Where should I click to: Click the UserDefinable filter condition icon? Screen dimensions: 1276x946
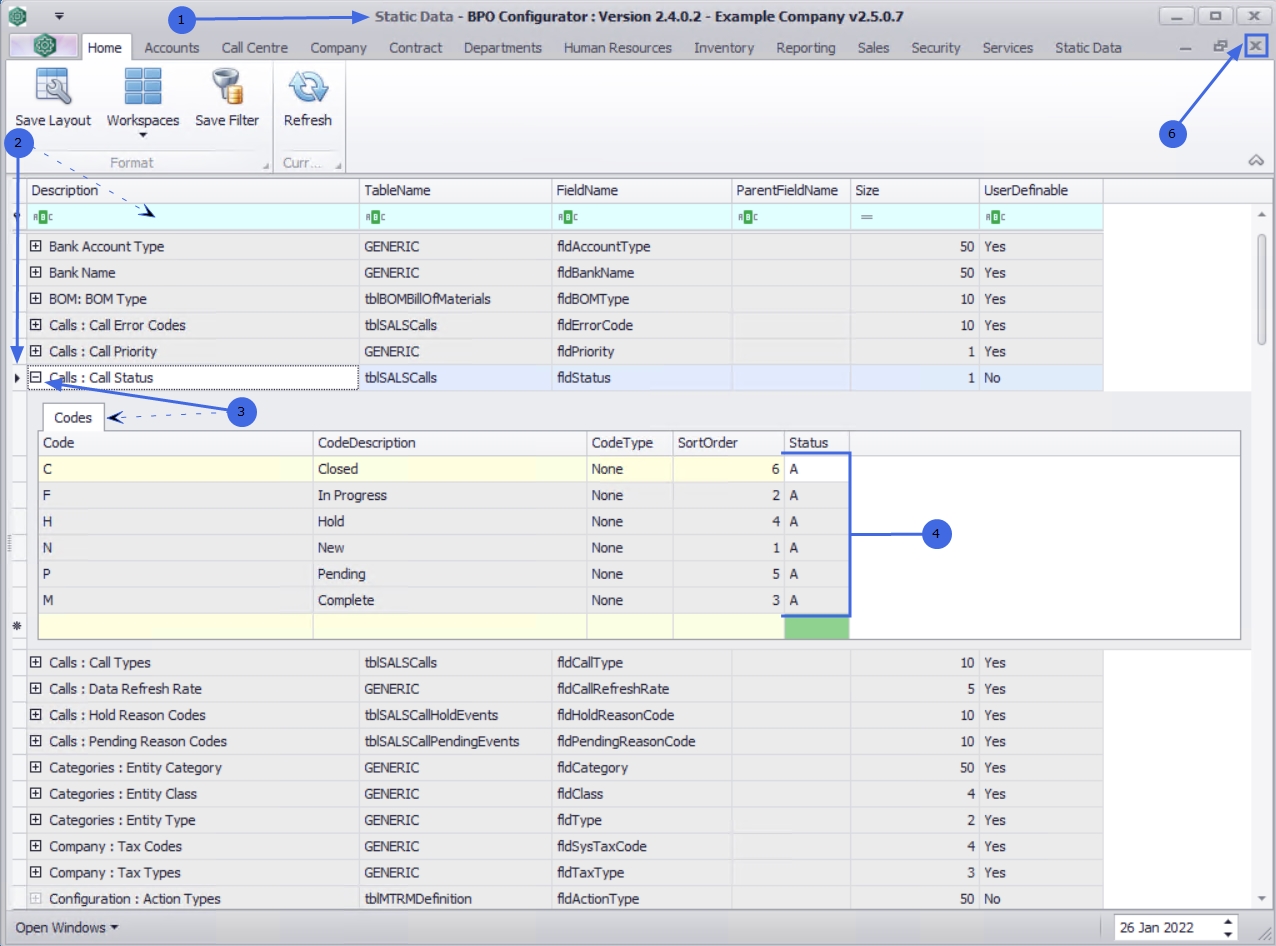click(x=995, y=217)
